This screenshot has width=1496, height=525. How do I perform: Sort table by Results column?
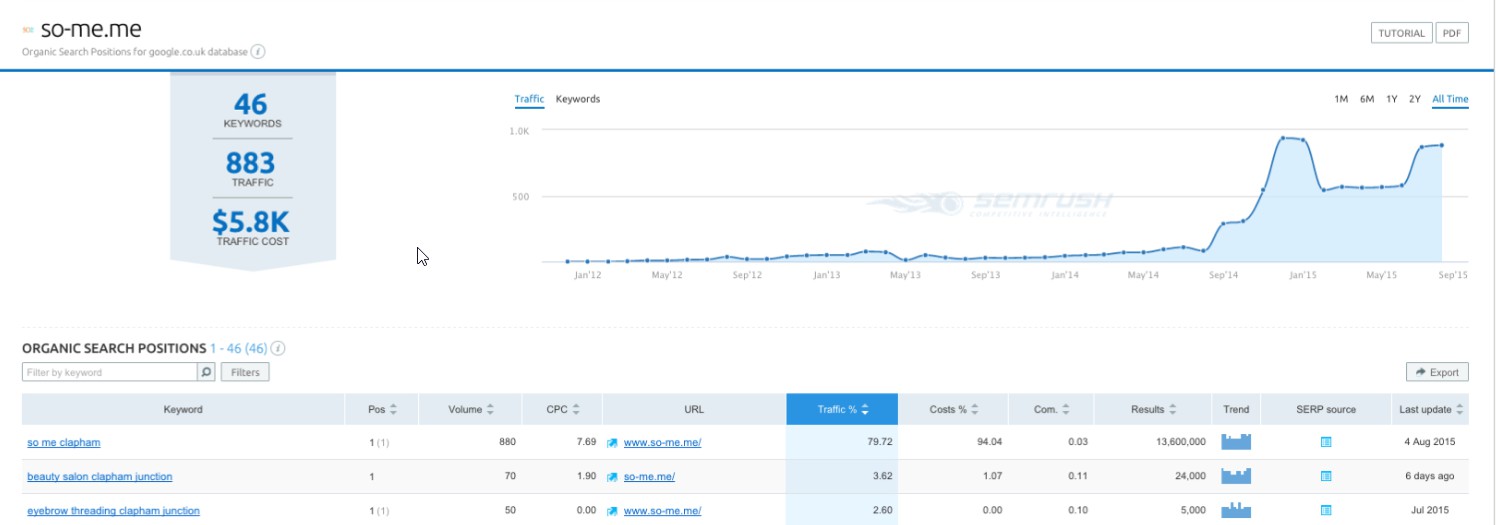pyautogui.click(x=1153, y=409)
